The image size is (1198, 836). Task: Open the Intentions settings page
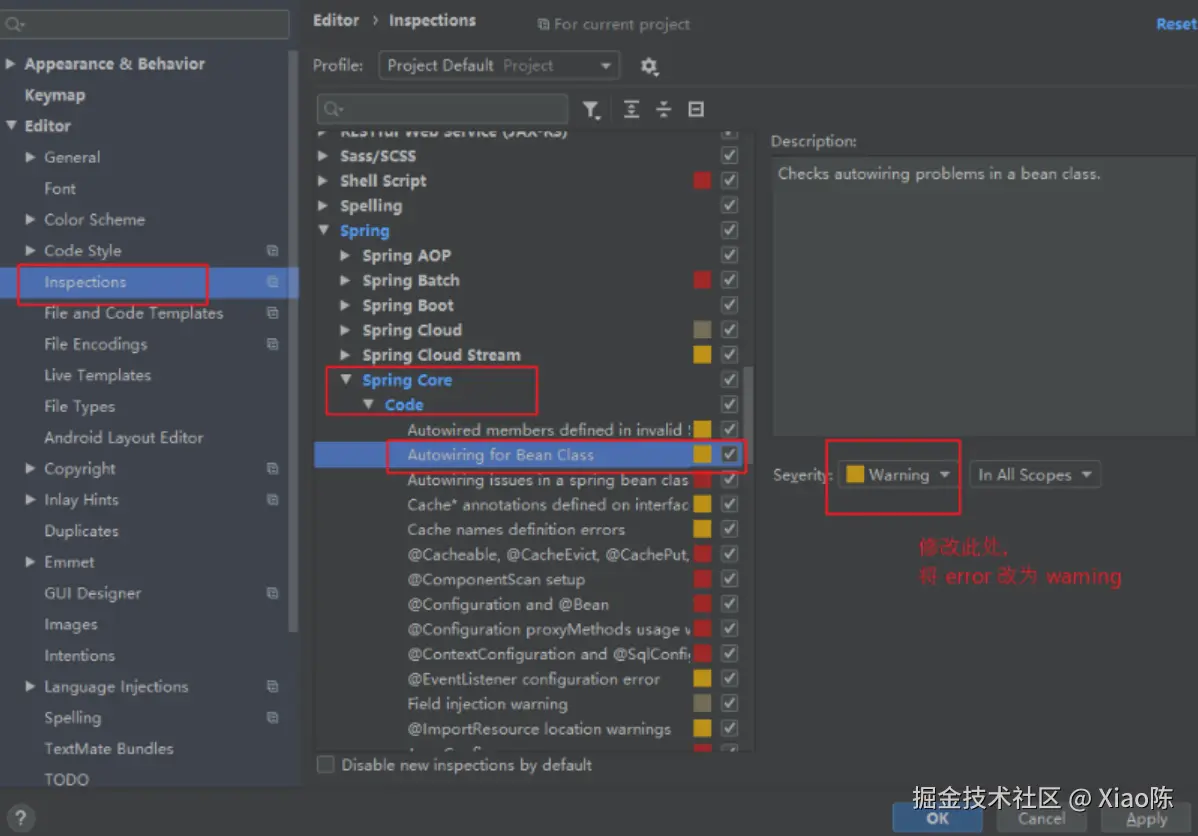tap(79, 656)
